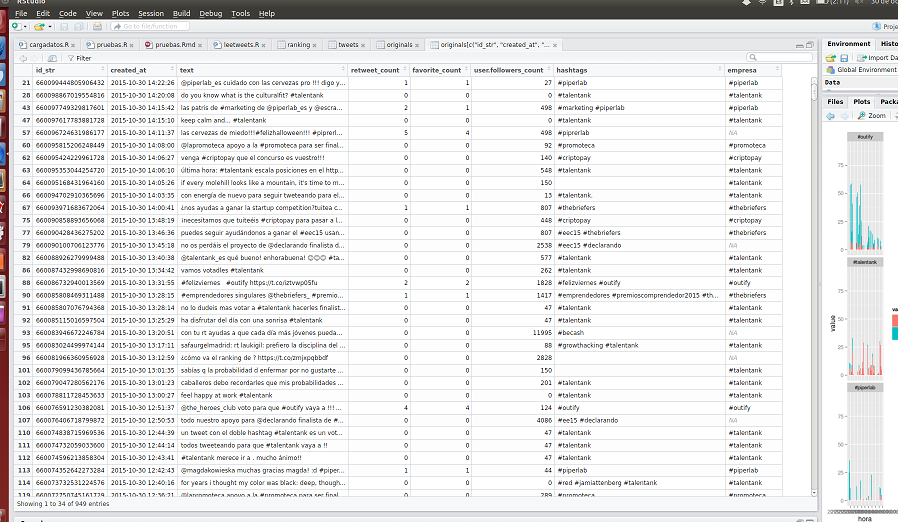Viewport: 898px width, 522px height.
Task: Click the Save document icon
Action: tap(64, 26)
